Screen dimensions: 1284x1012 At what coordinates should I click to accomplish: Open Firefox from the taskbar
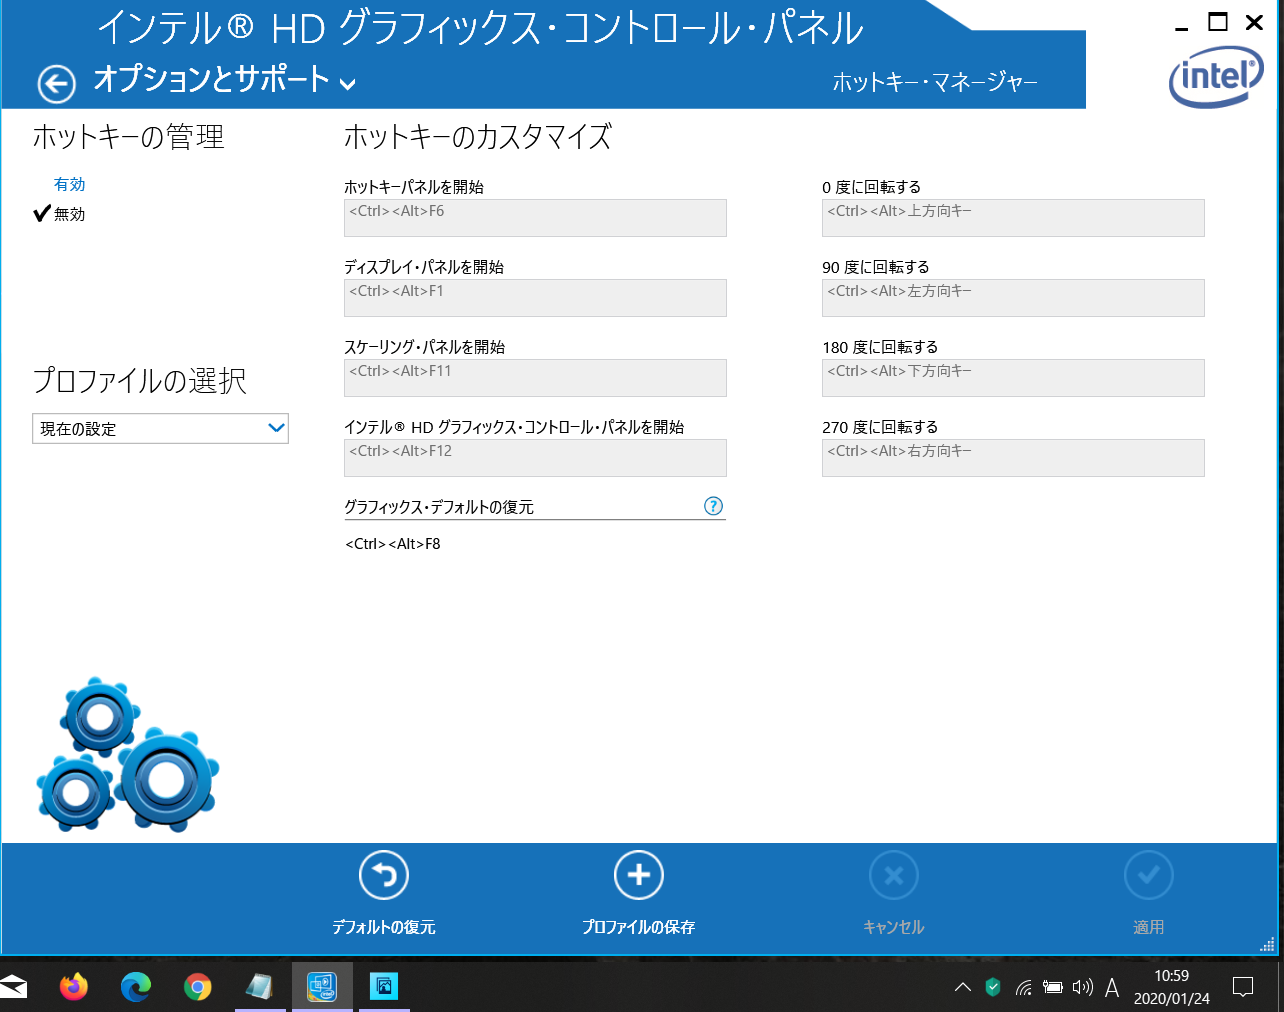[x=74, y=987]
